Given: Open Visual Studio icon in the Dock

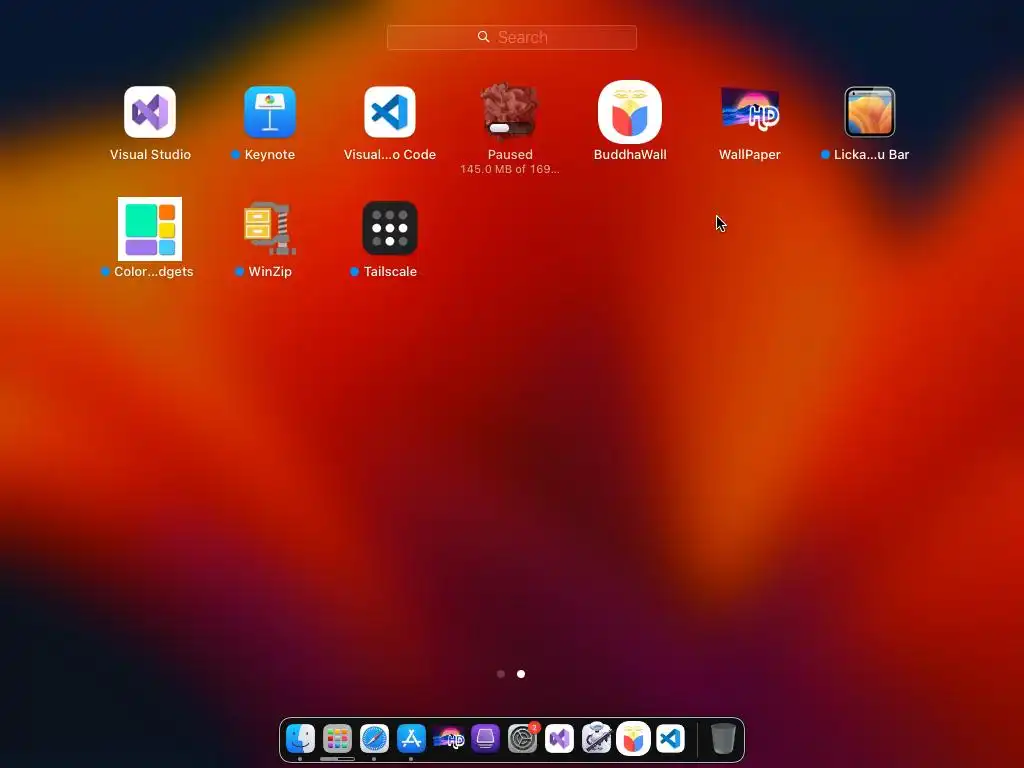Looking at the screenshot, I should [560, 739].
